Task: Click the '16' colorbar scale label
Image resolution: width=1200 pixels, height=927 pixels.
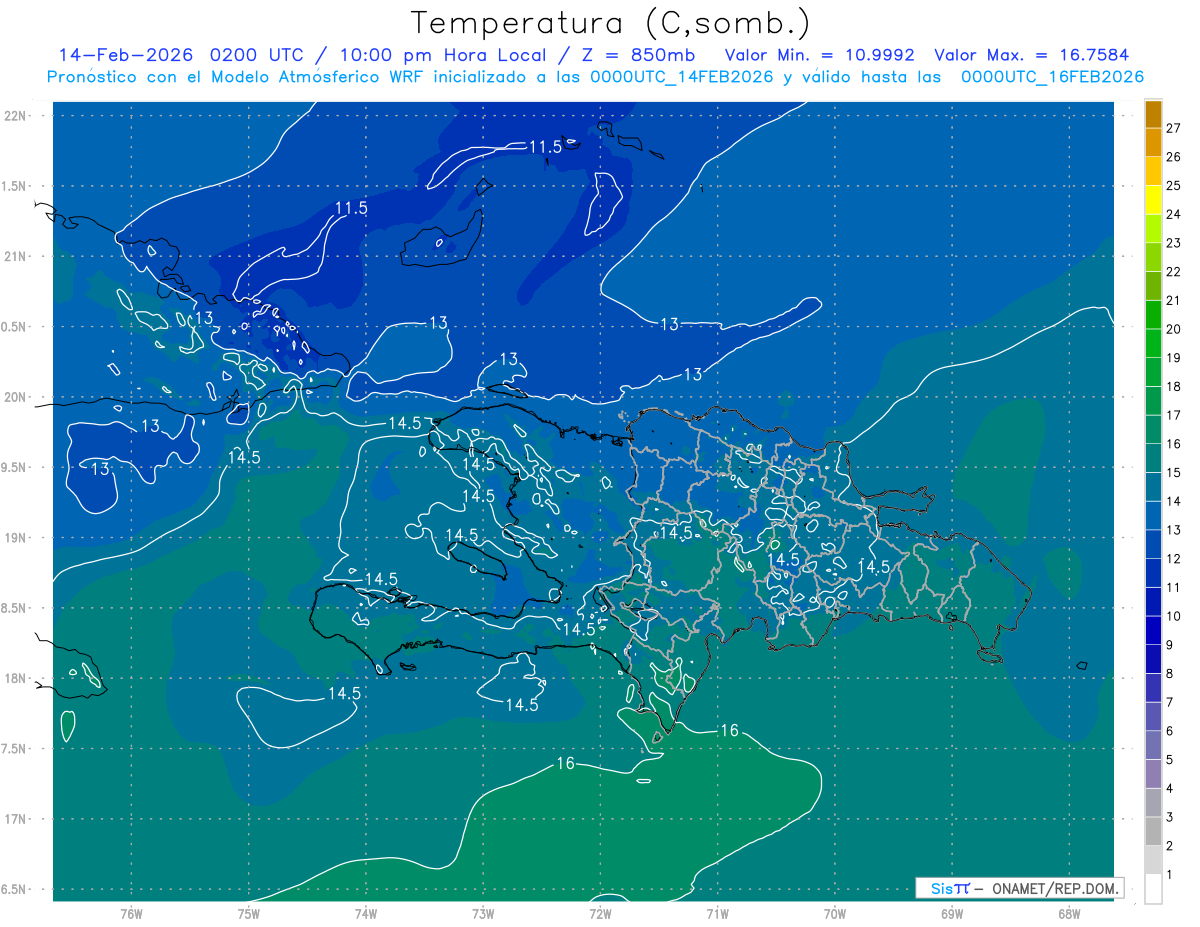Action: click(1174, 444)
